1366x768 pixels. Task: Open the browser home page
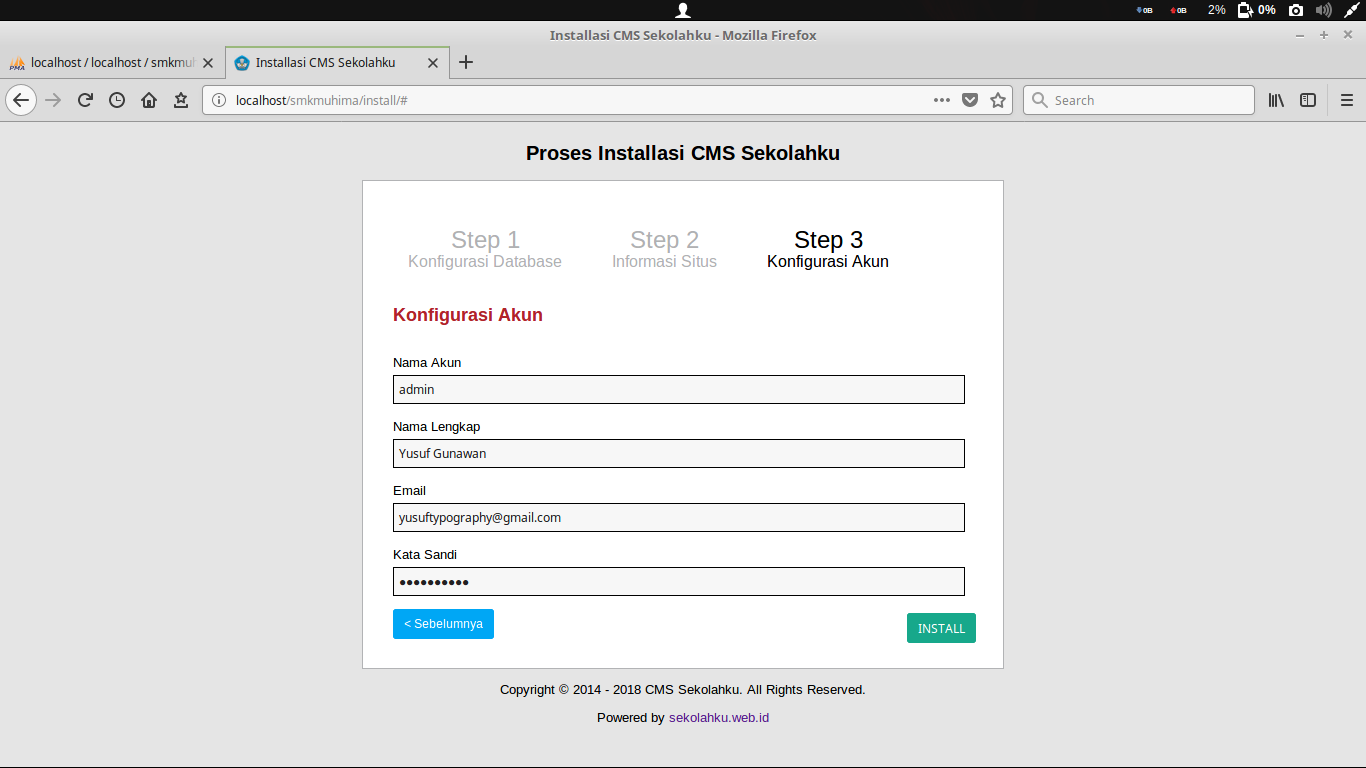pyautogui.click(x=149, y=100)
